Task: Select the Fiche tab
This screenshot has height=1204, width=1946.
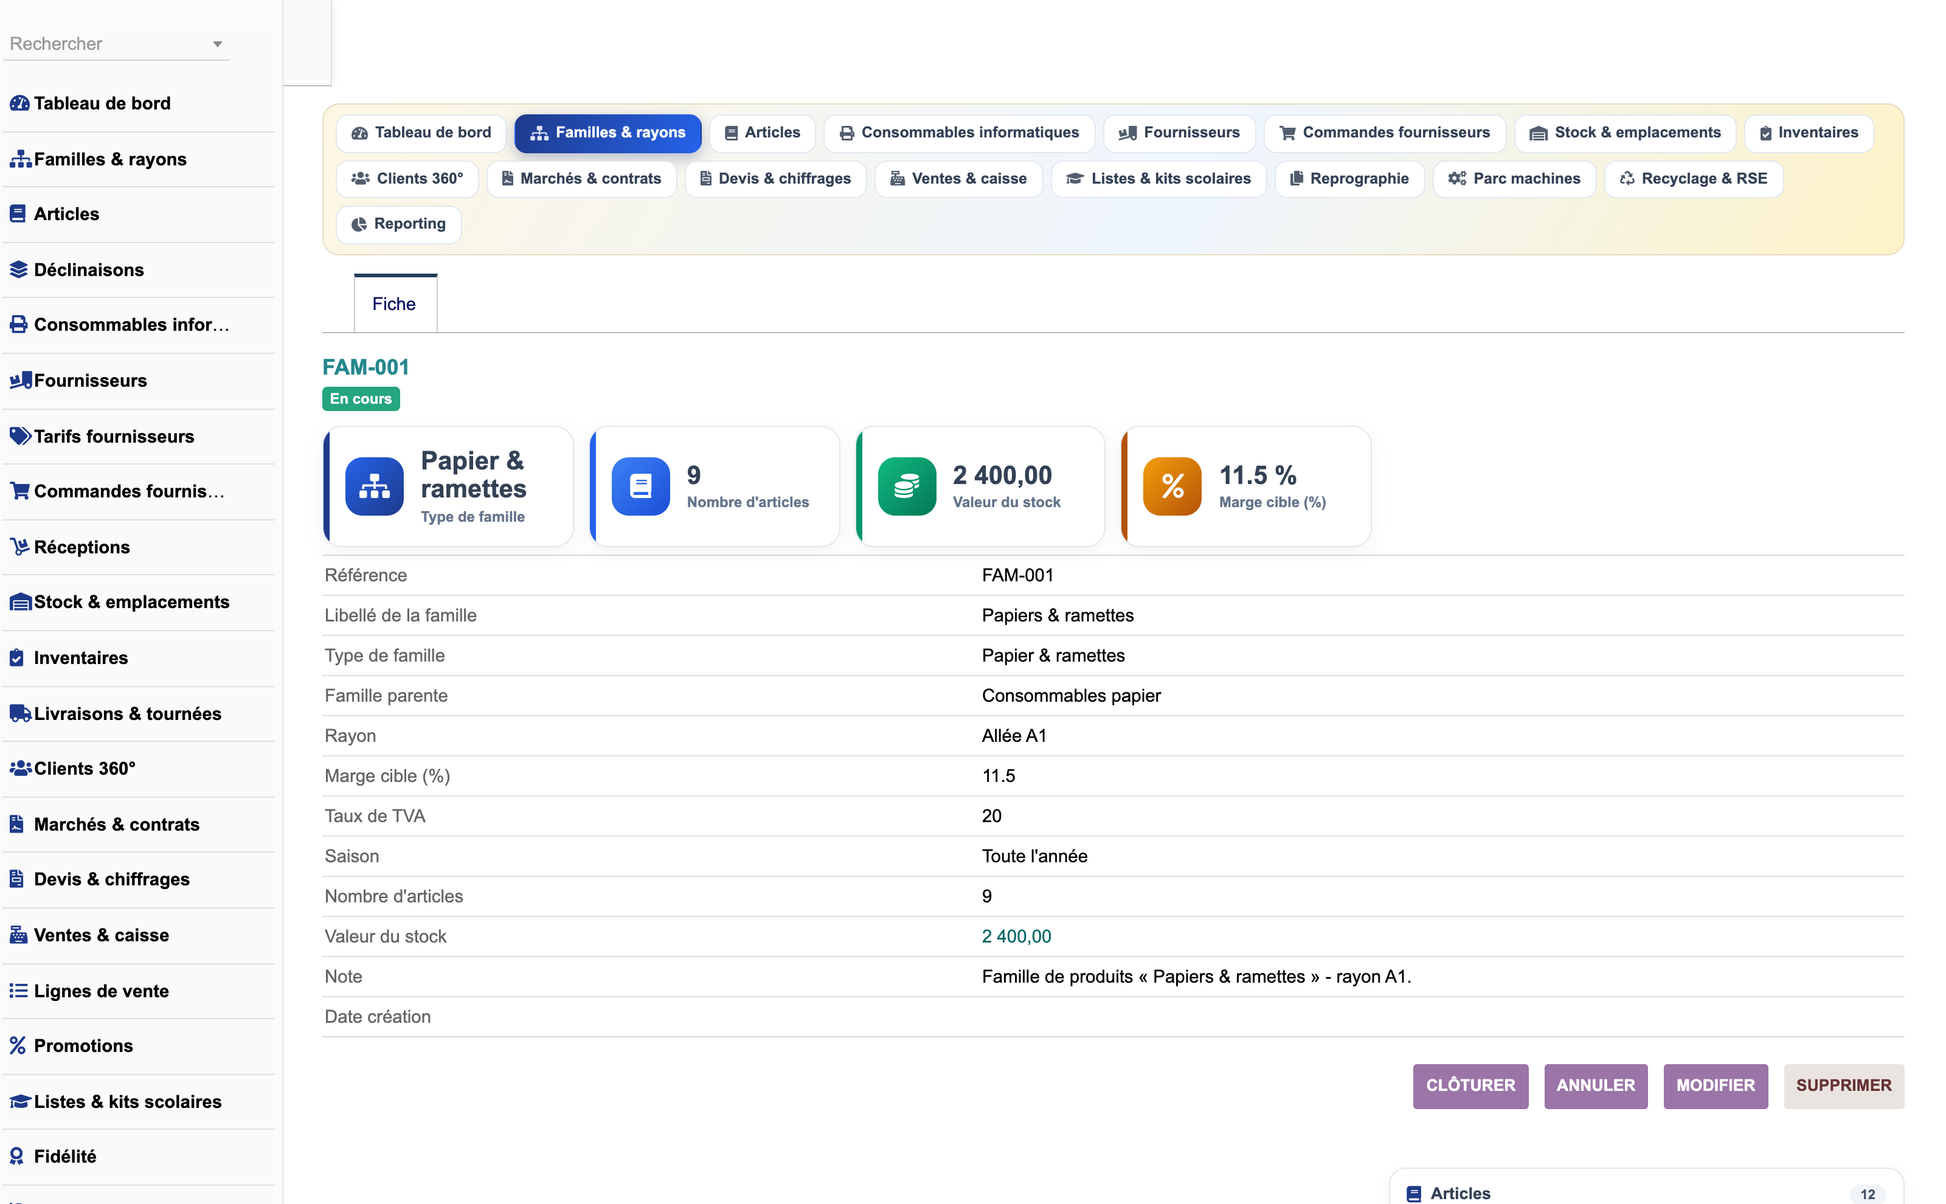Action: [395, 304]
